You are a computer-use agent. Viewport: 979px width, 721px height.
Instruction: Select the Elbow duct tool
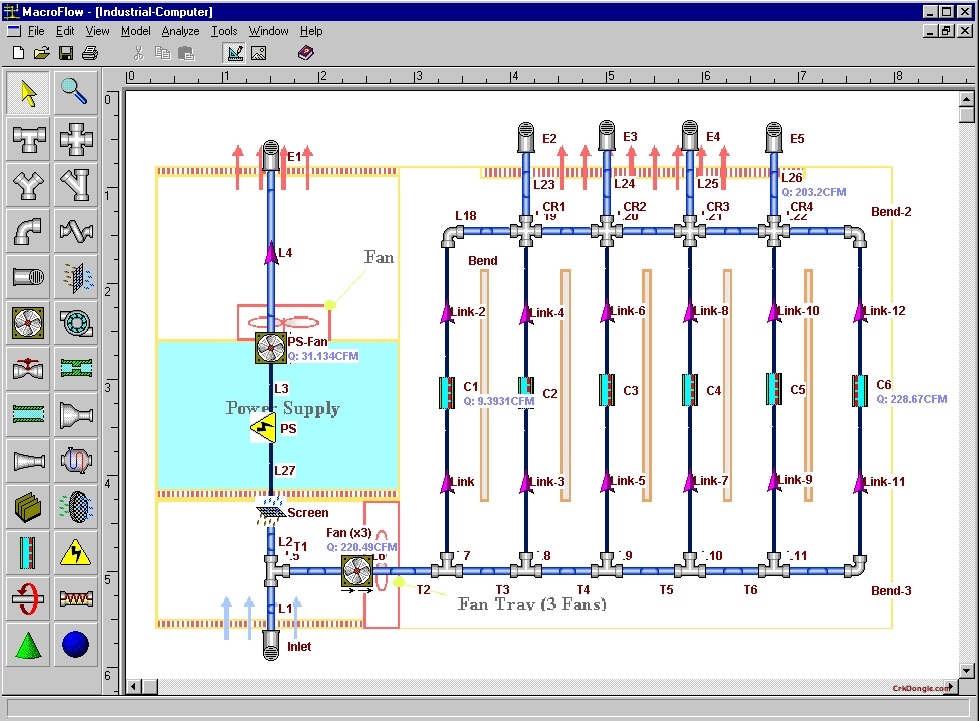click(x=27, y=231)
